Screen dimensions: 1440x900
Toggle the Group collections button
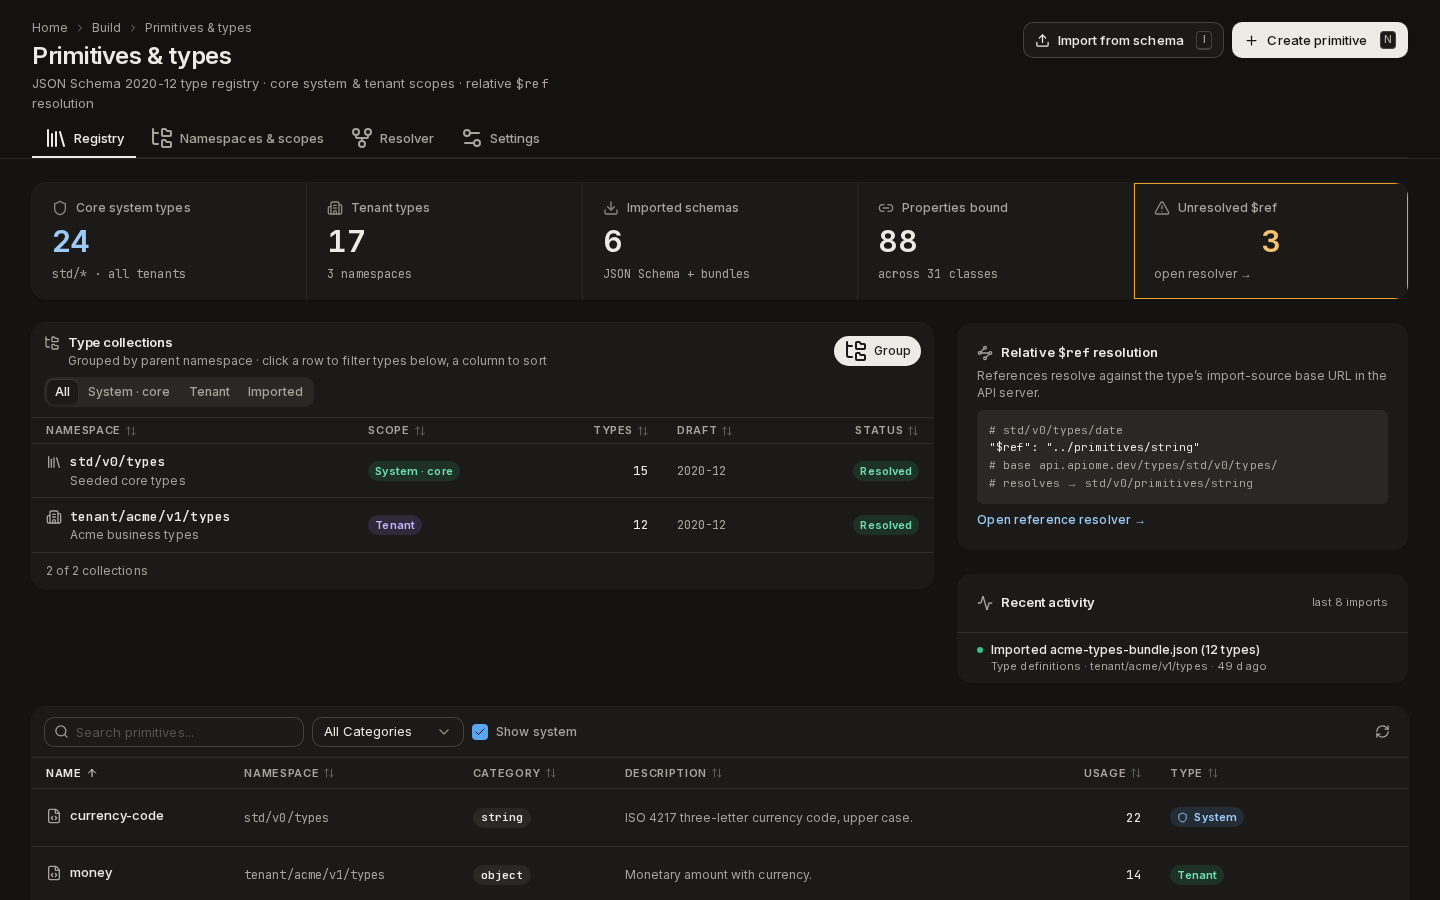tap(877, 351)
